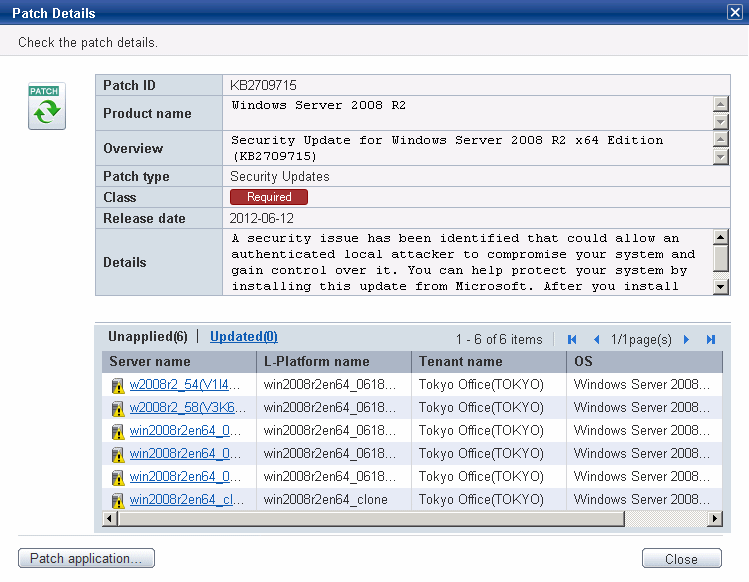Close the Patch Details dialog with X
The height and width of the screenshot is (582, 749).
coord(735,12)
